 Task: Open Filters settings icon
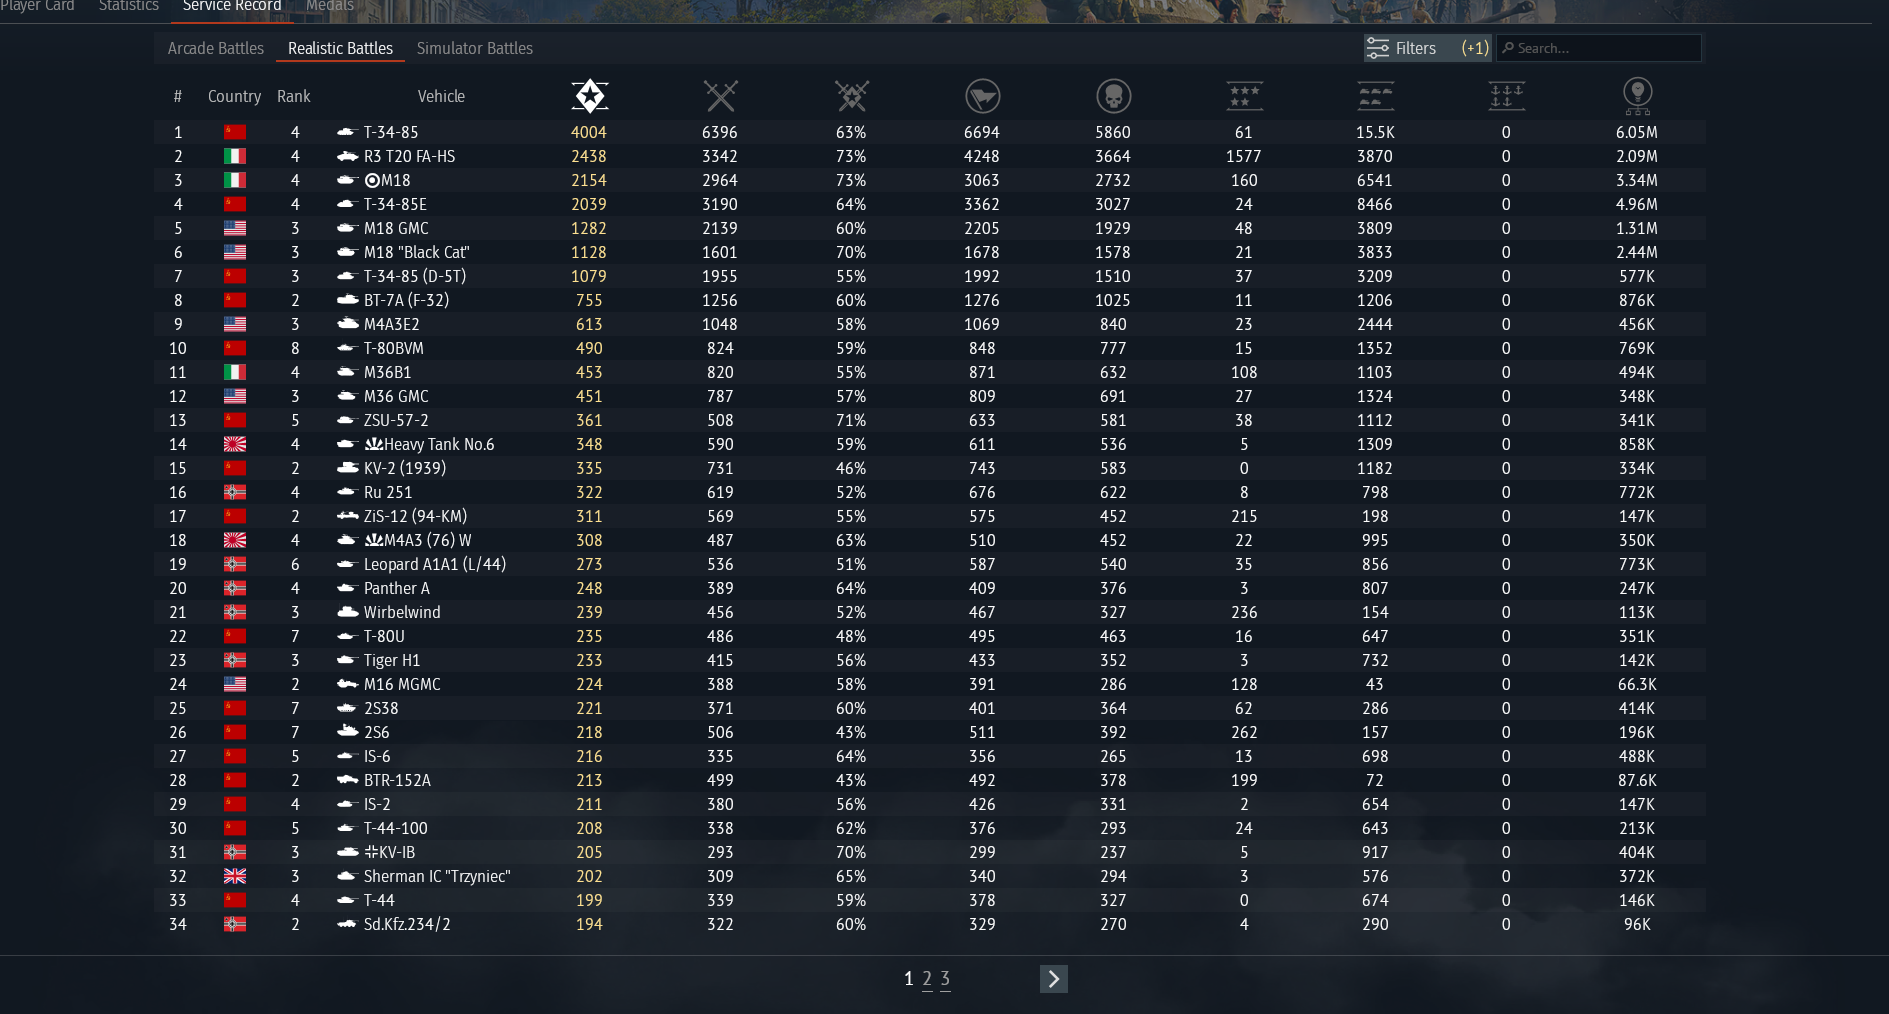(1378, 48)
